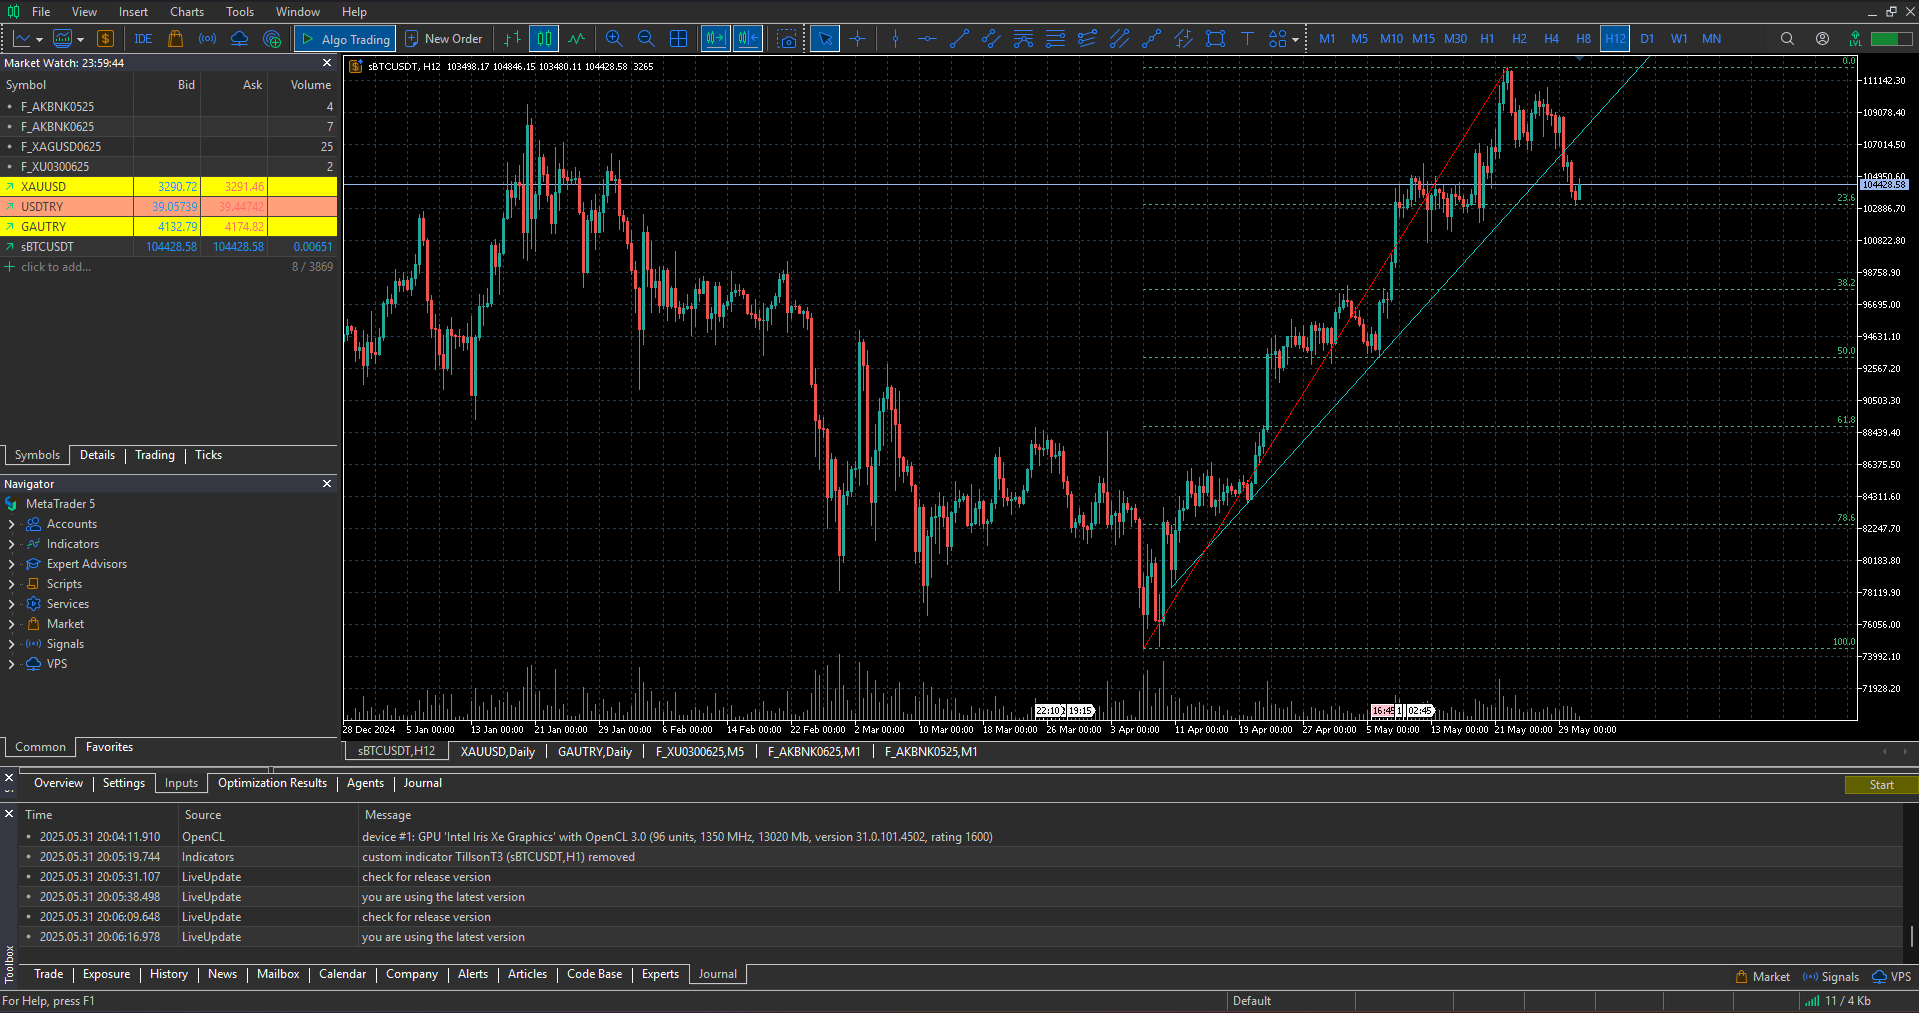
Task: Open the IDE MetaEditor icon
Action: pos(143,39)
